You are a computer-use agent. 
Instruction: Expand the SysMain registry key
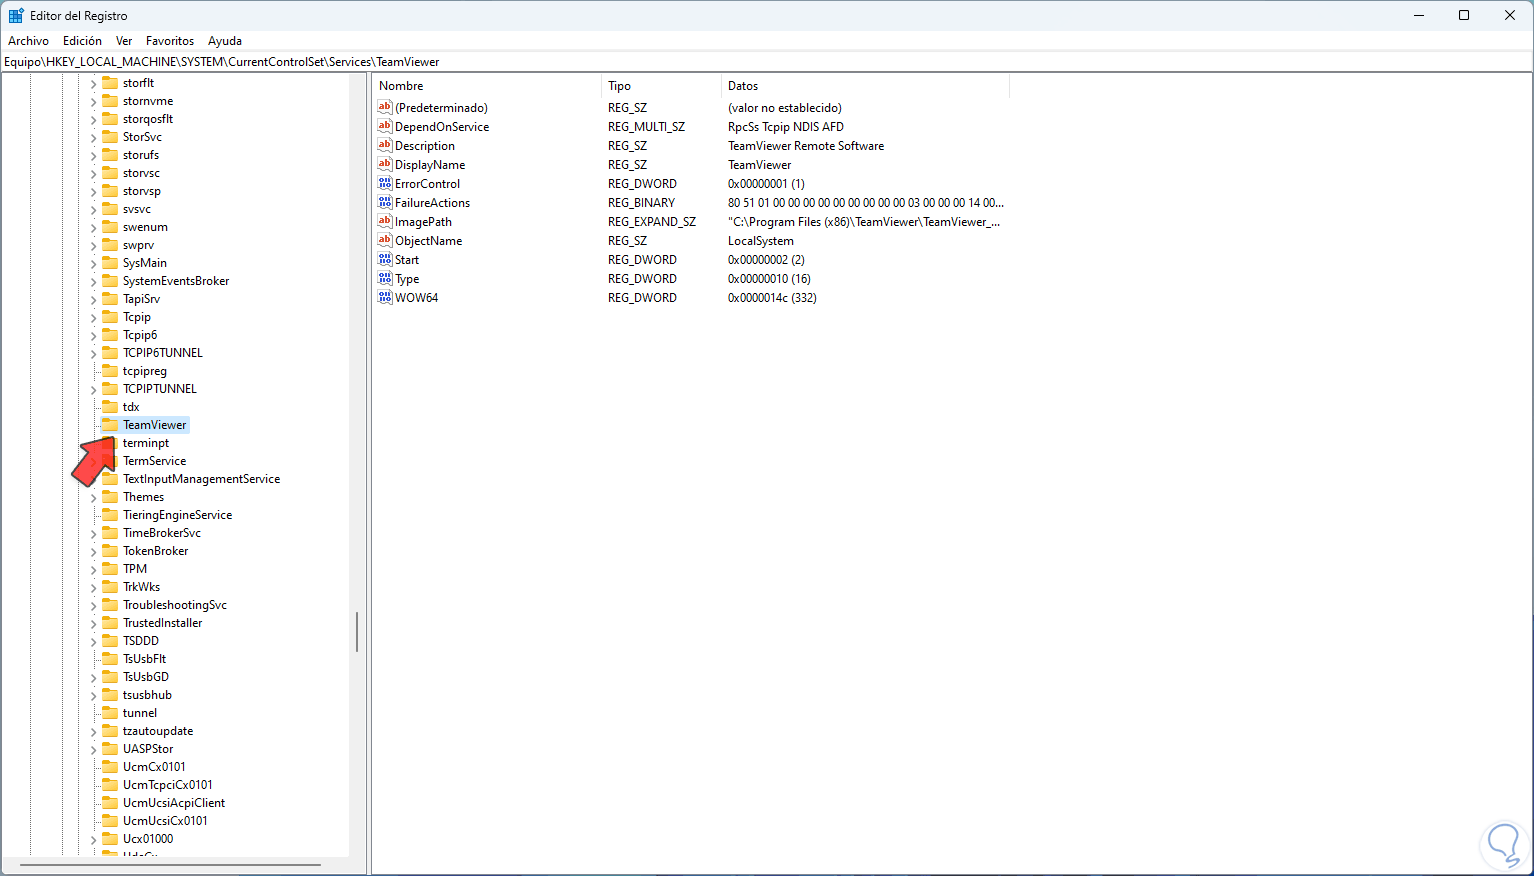94,263
